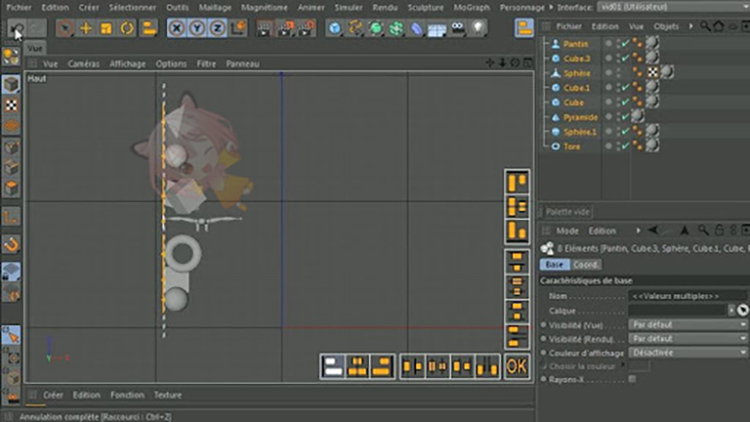Open the MoGraph menu
Viewport: 750px width, 422px height.
472,8
